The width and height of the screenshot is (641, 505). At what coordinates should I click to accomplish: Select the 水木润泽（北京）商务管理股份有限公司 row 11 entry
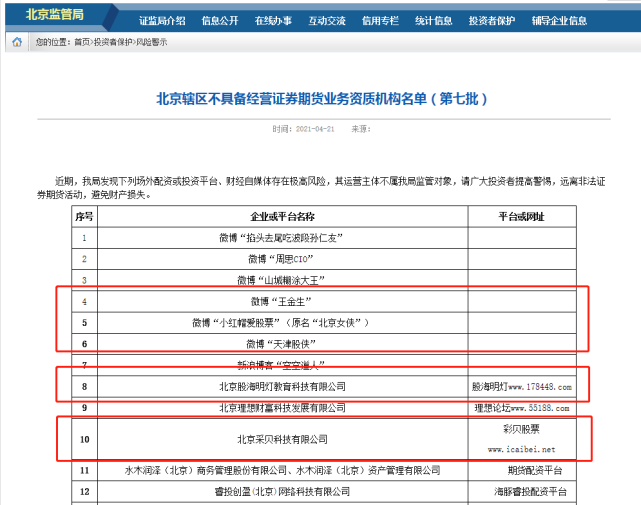(282, 471)
